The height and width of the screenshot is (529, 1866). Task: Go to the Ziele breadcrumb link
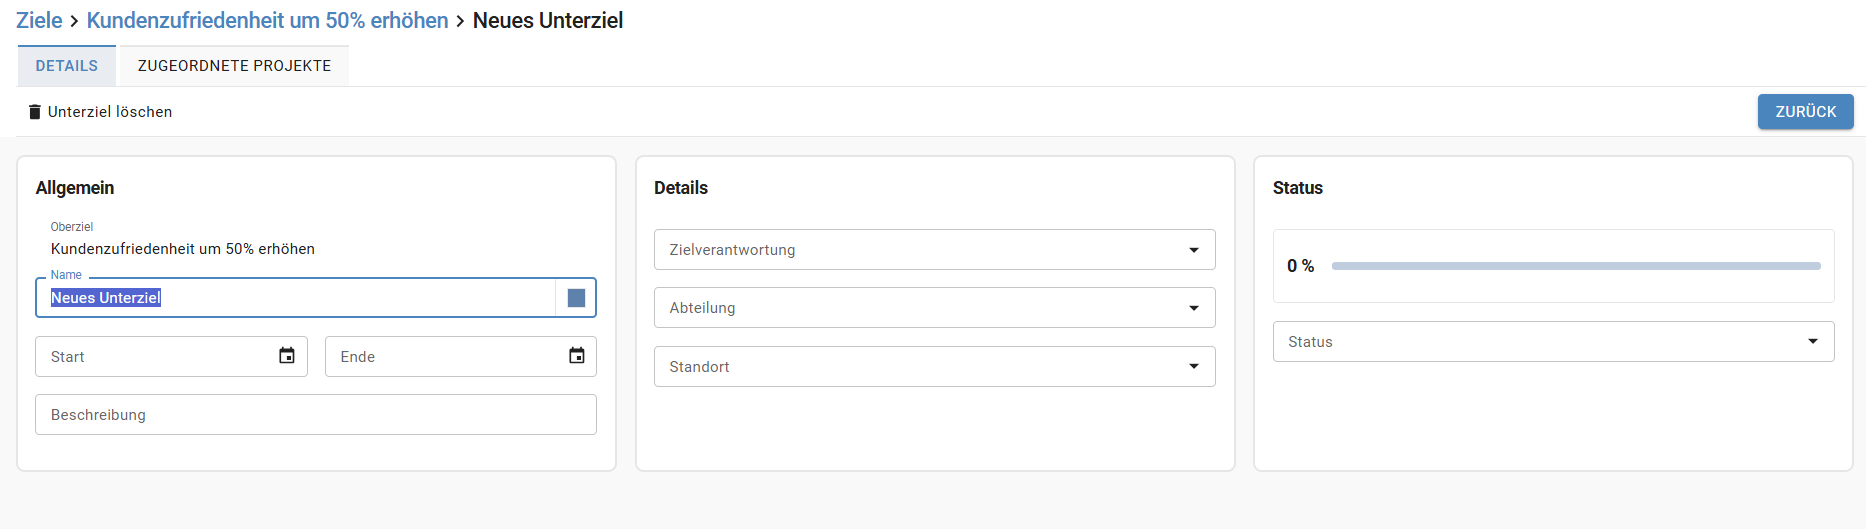(x=39, y=20)
